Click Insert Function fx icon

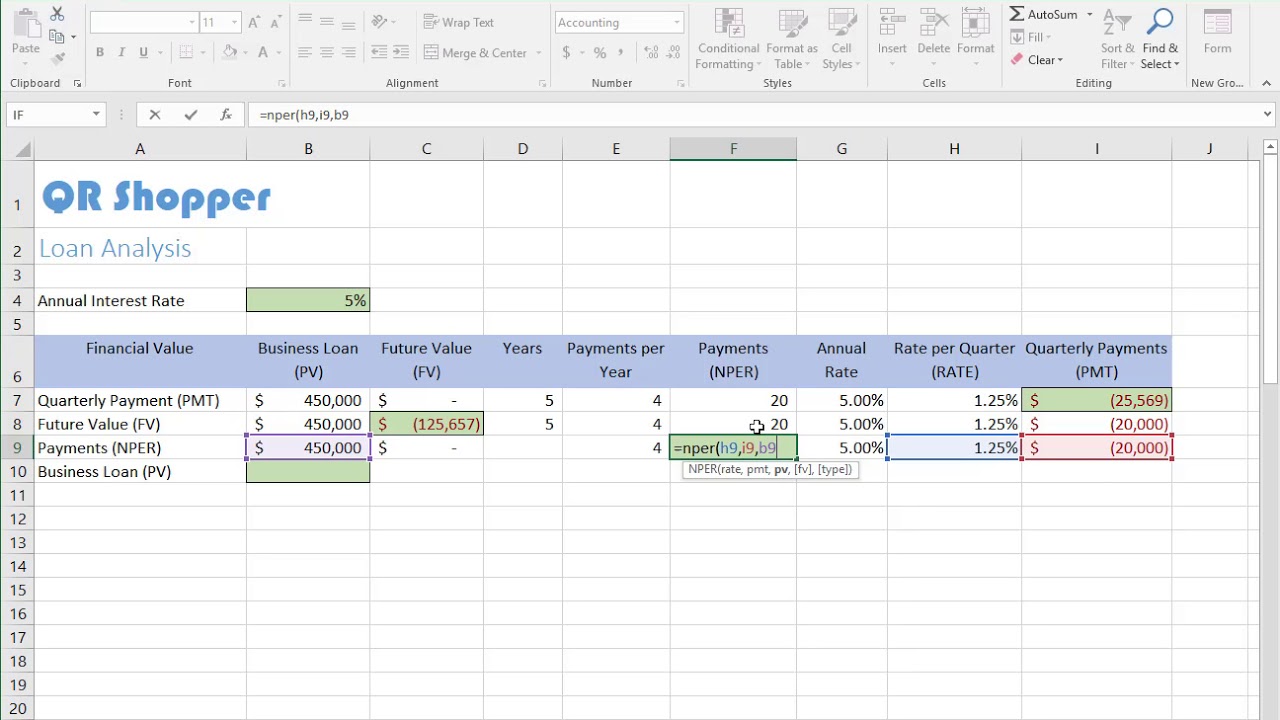pos(226,115)
